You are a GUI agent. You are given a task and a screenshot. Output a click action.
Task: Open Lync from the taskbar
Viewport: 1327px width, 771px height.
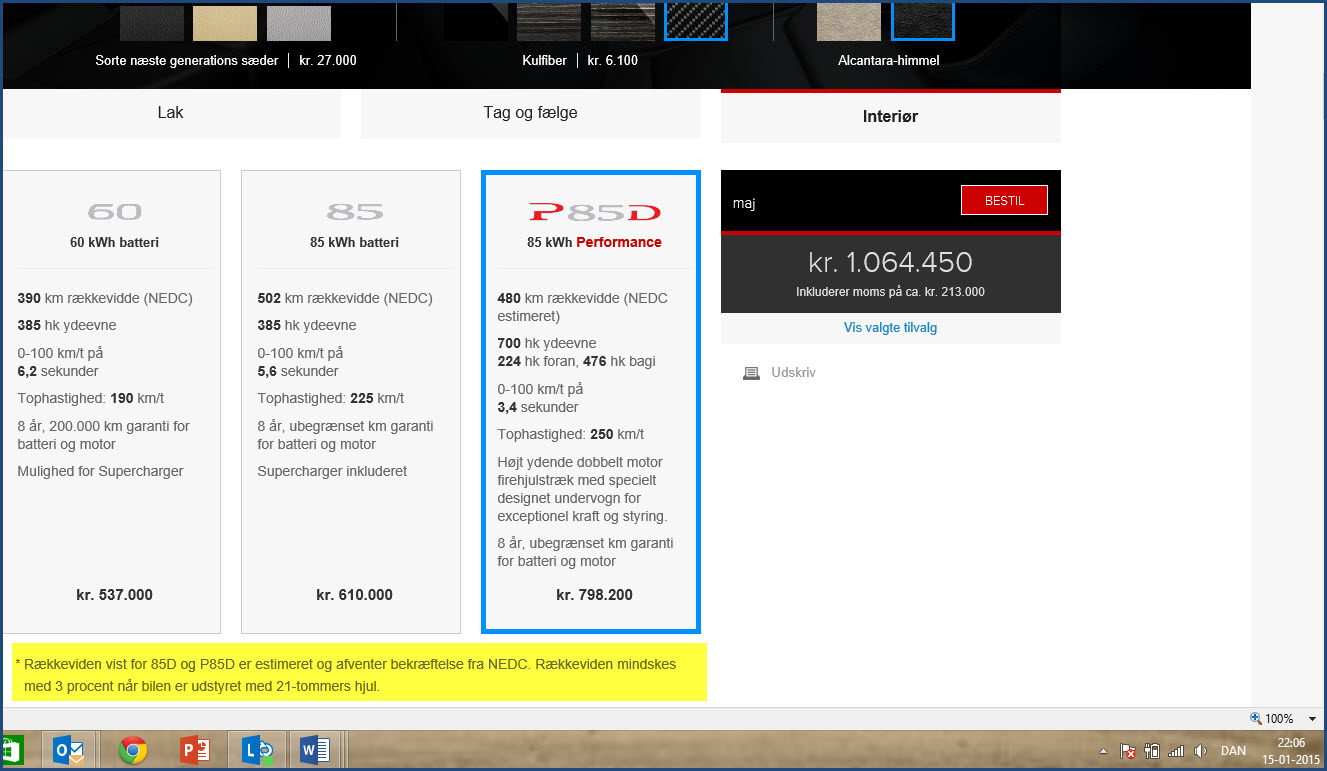[257, 750]
